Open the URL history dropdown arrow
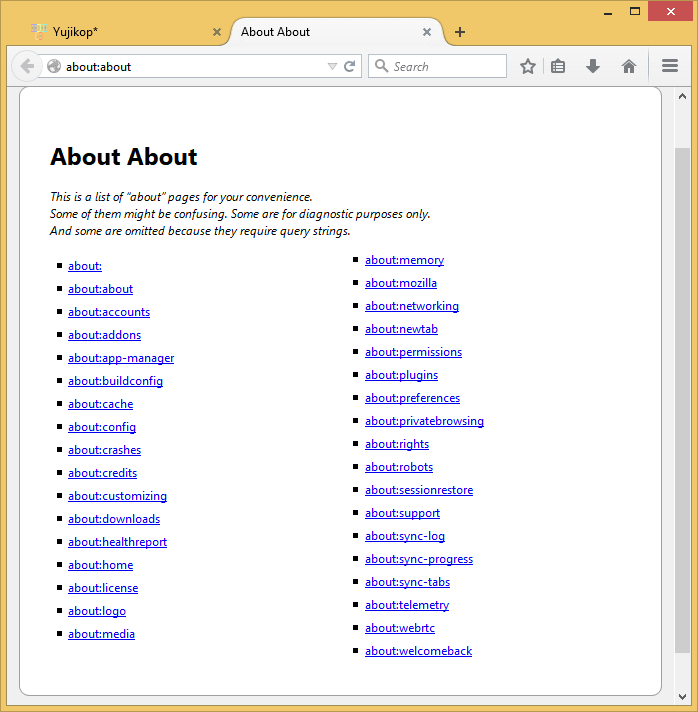Viewport: 698px width, 712px height. pyautogui.click(x=332, y=67)
